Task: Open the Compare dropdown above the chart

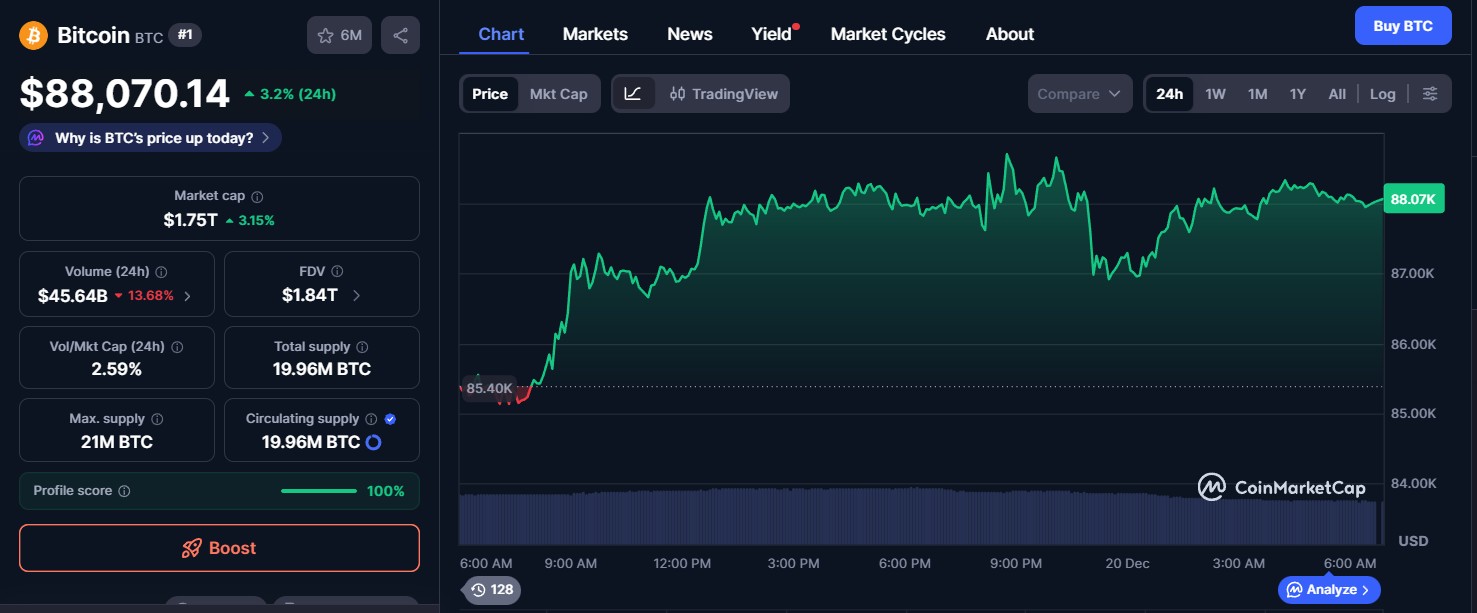Action: coord(1079,93)
